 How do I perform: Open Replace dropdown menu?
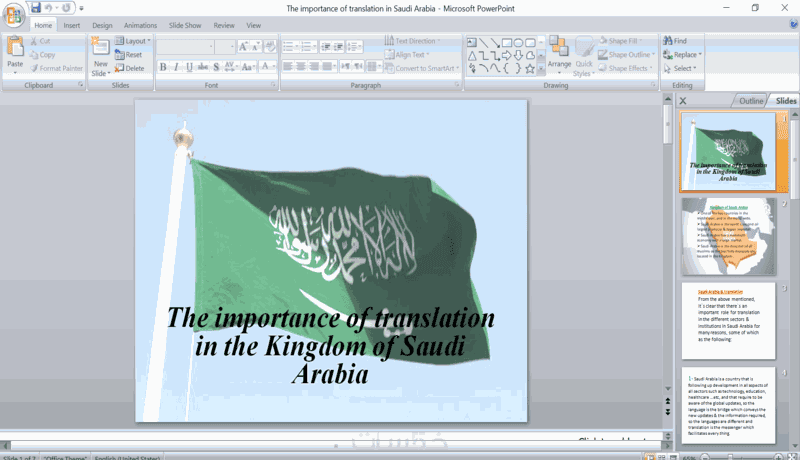683,55
